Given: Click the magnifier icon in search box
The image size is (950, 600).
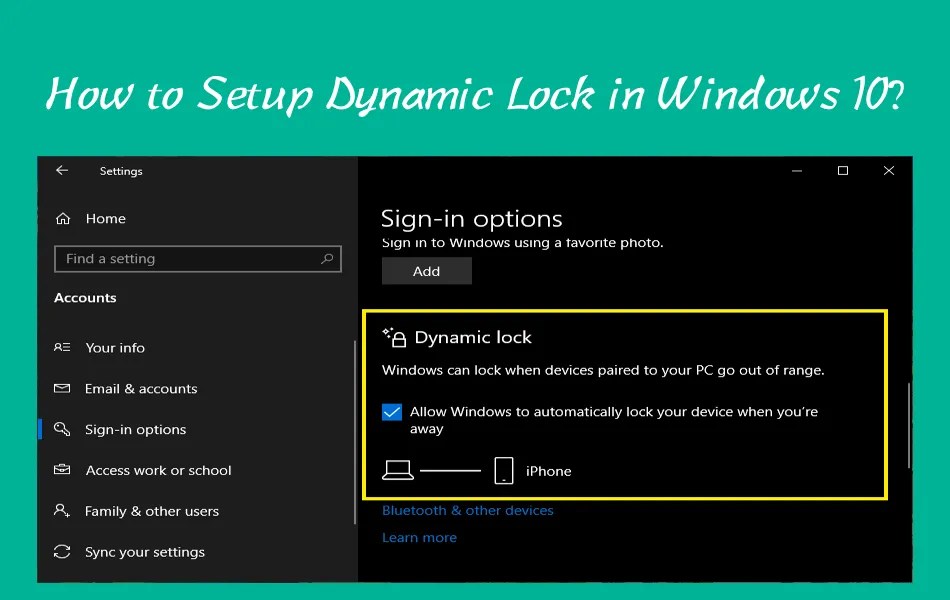Looking at the screenshot, I should pyautogui.click(x=327, y=258).
